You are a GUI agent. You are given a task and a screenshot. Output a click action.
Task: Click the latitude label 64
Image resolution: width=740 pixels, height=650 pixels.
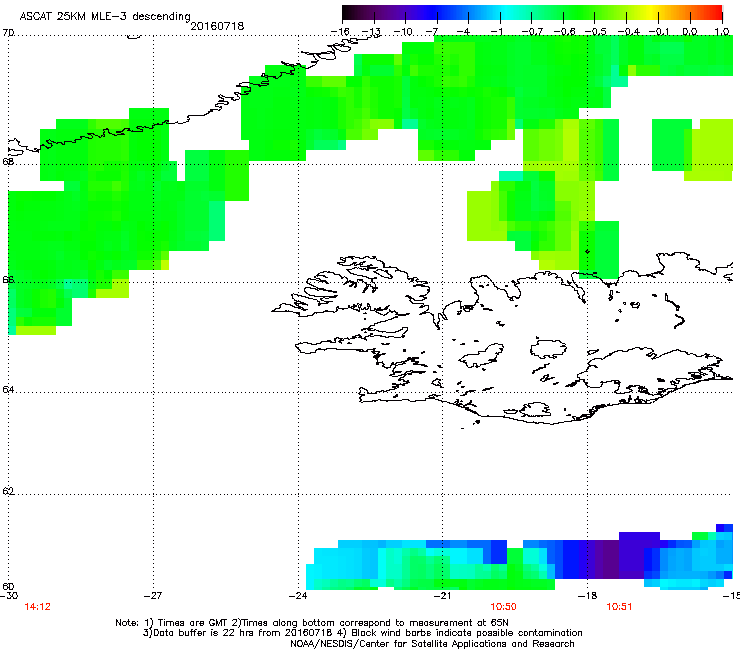(x=8, y=390)
